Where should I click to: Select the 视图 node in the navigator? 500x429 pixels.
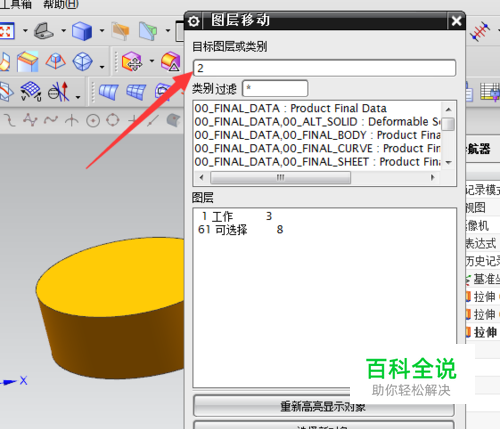coord(476,208)
